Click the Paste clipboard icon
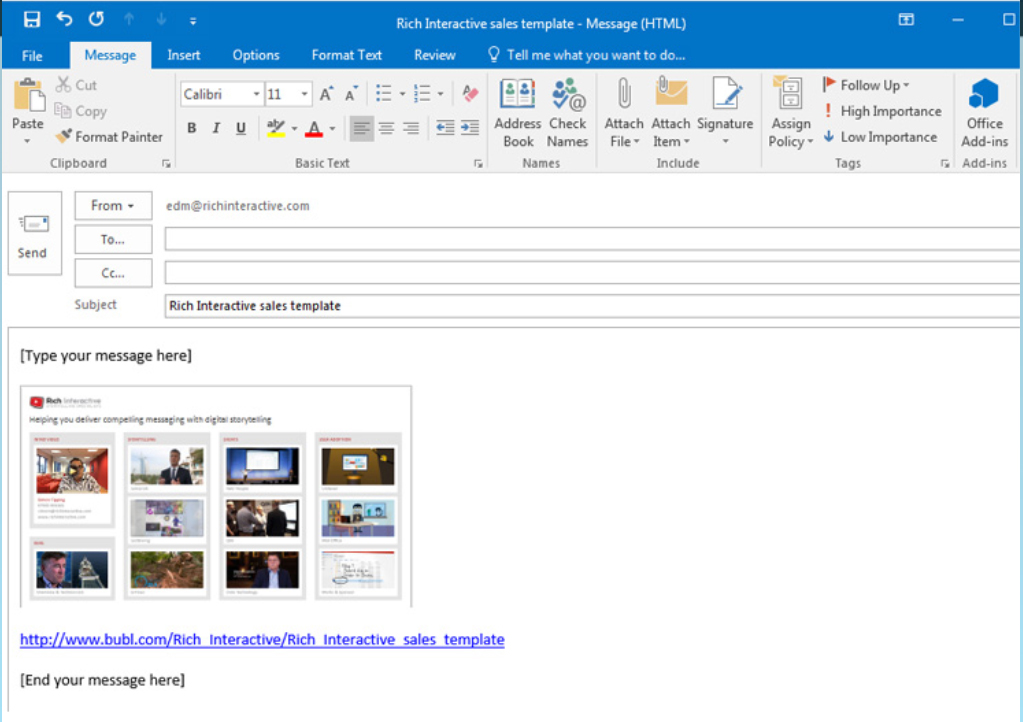This screenshot has height=722, width=1023. (28, 96)
